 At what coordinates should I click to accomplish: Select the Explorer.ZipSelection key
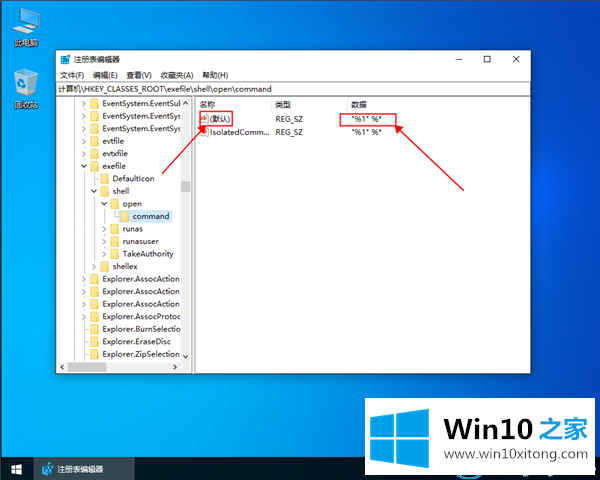(x=141, y=354)
